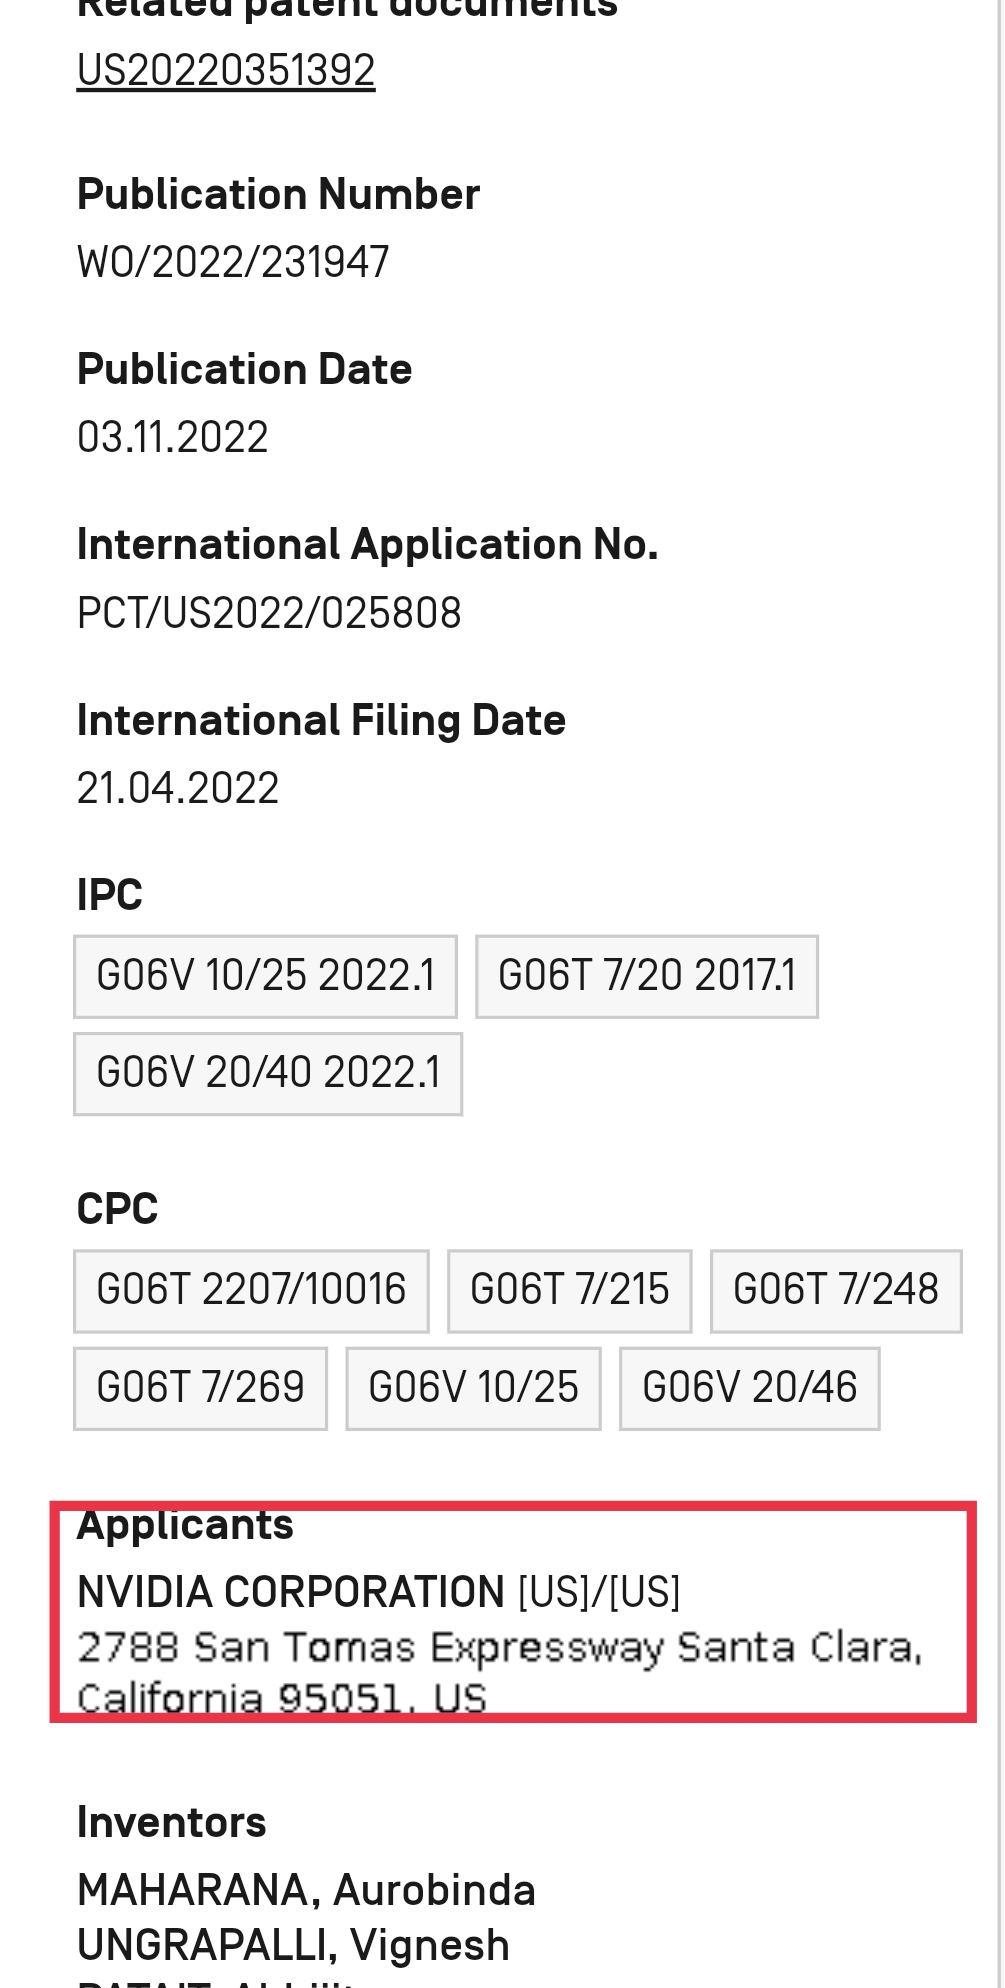The image size is (1005, 1988).
Task: Click publication number WO/2022/231947
Action: coord(233,263)
